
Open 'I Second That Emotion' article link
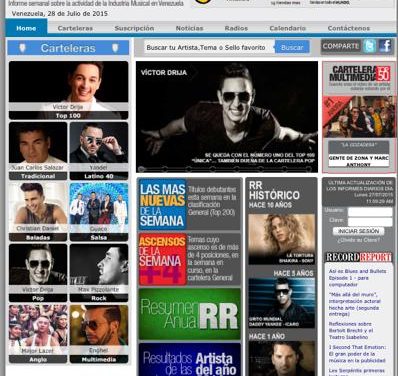[x=357, y=354]
